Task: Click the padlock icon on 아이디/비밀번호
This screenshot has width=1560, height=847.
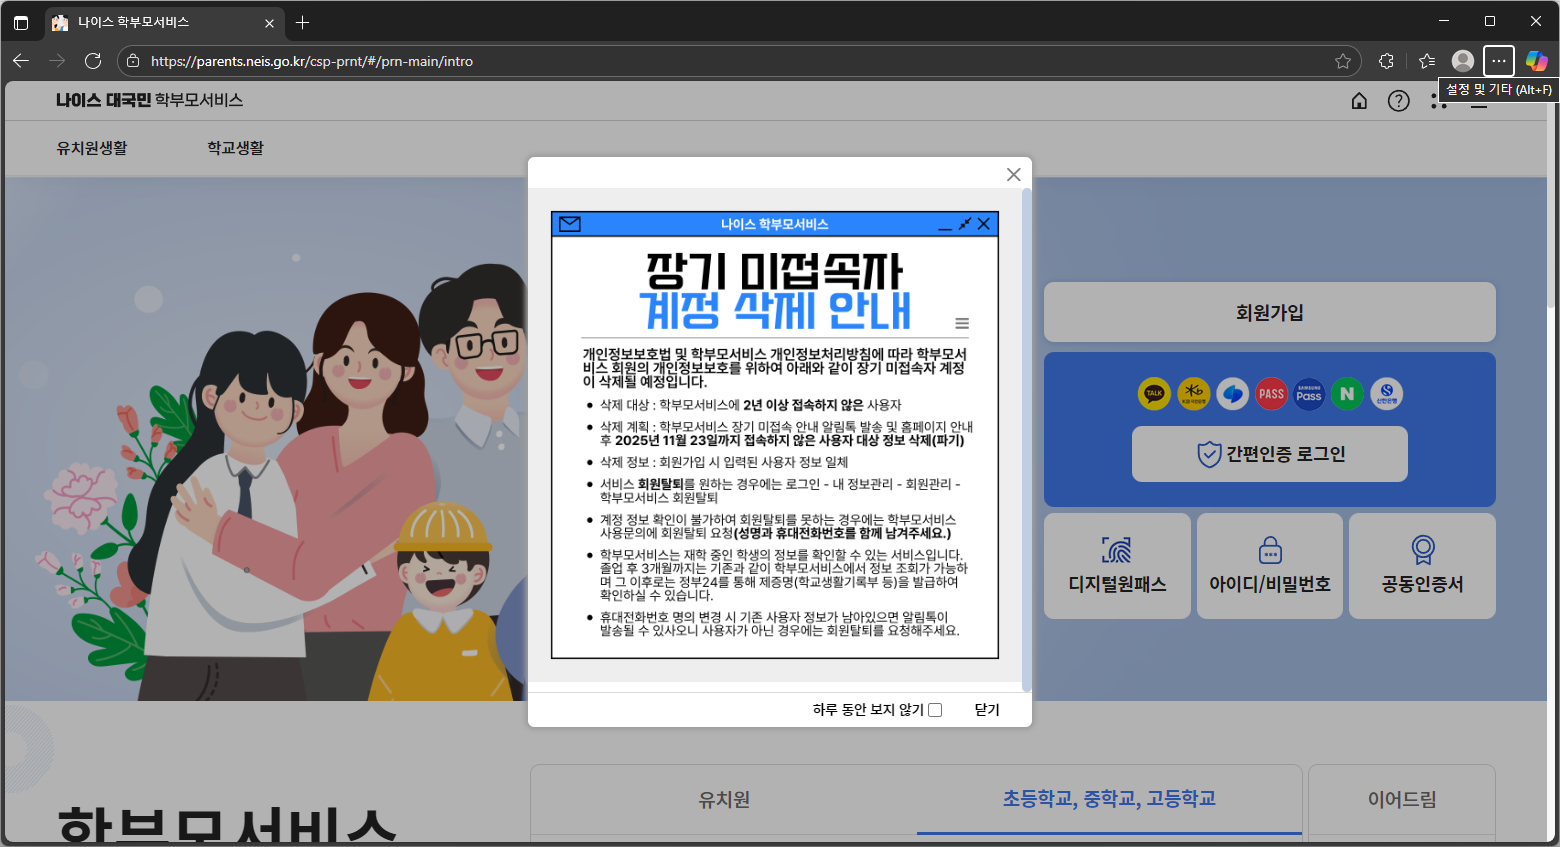Action: pos(1270,550)
